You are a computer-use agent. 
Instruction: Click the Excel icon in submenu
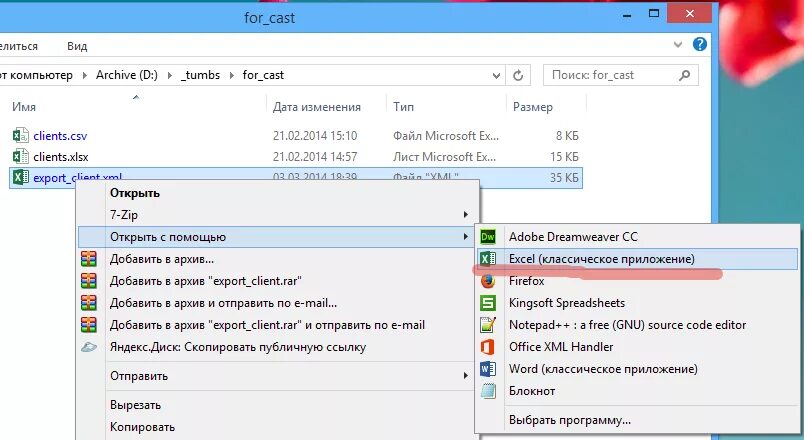tap(488, 258)
